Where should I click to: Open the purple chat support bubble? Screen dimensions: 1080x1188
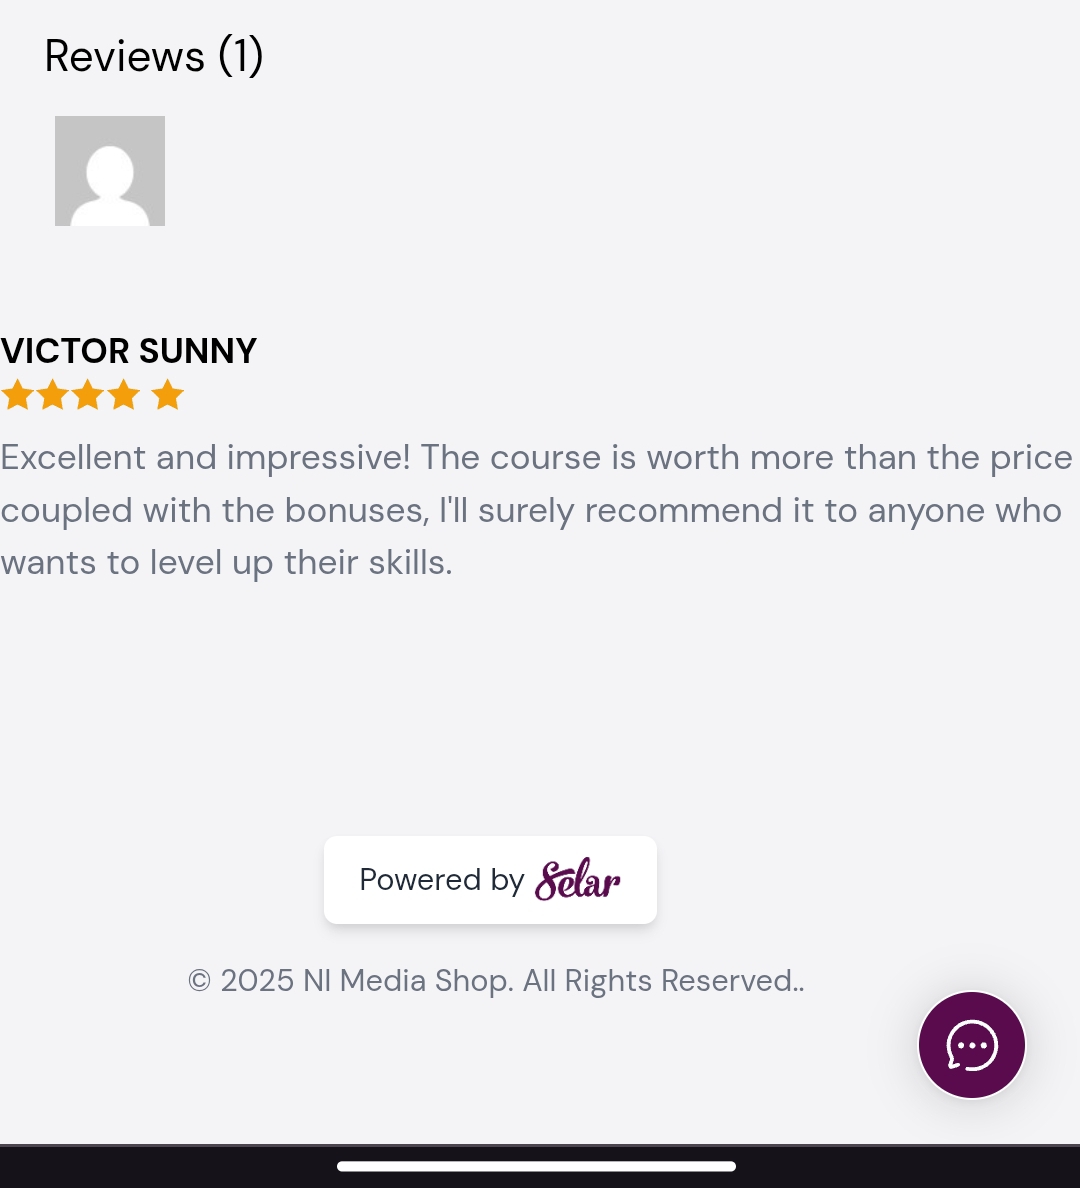click(x=972, y=1045)
